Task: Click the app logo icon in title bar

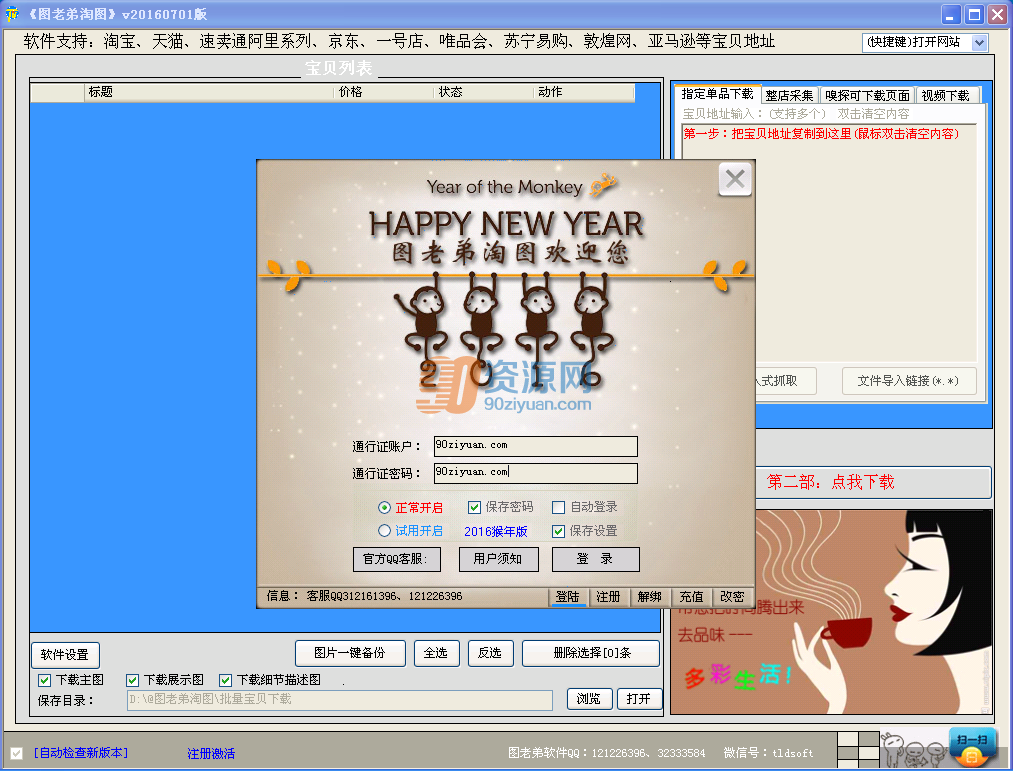Action: (12, 14)
